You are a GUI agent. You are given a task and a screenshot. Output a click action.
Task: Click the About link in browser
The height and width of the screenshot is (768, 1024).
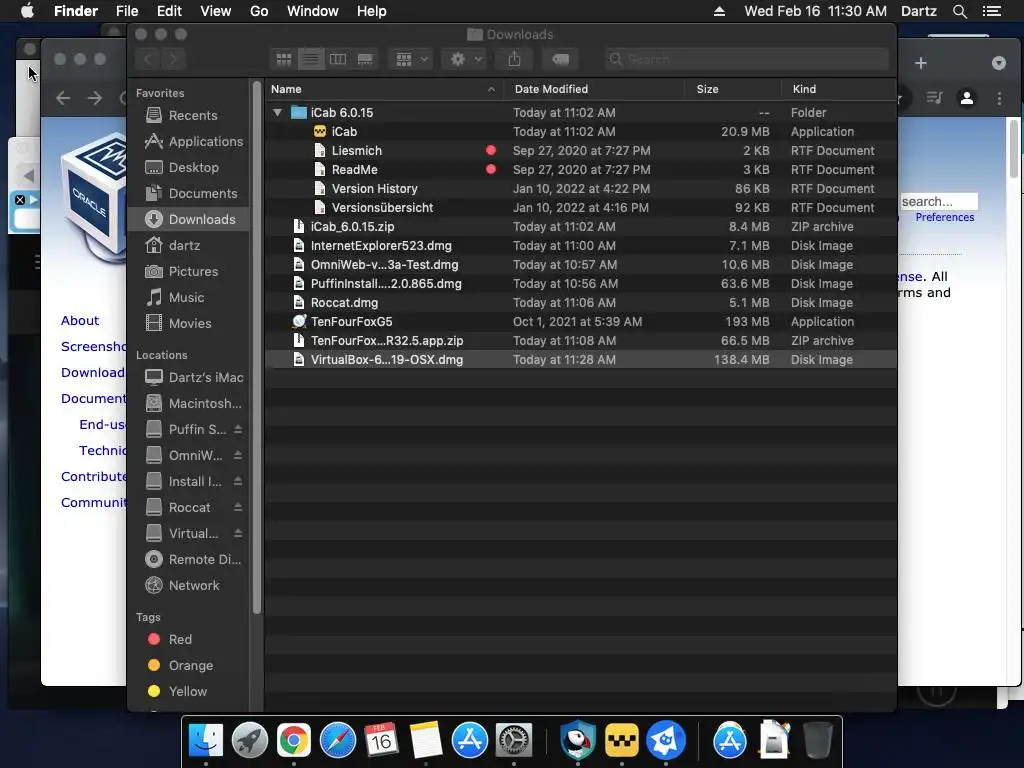tap(80, 320)
